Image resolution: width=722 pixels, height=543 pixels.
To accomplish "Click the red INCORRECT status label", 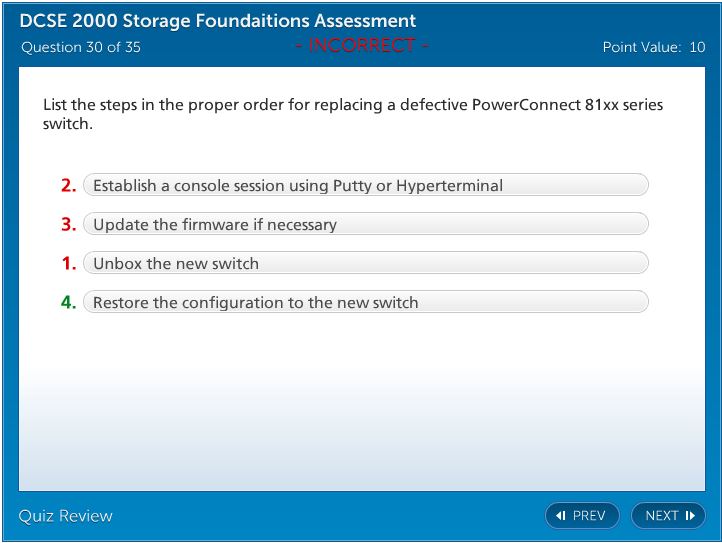I will (x=362, y=46).
